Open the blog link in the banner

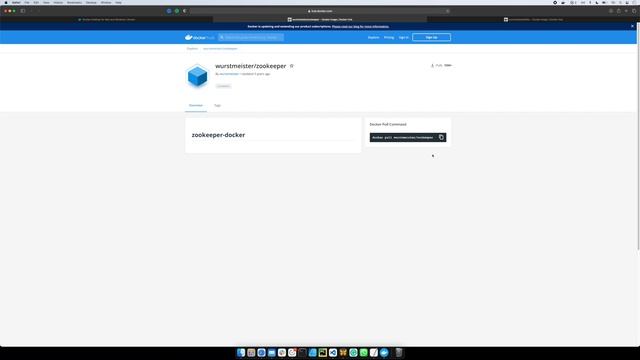pyautogui.click(x=360, y=27)
